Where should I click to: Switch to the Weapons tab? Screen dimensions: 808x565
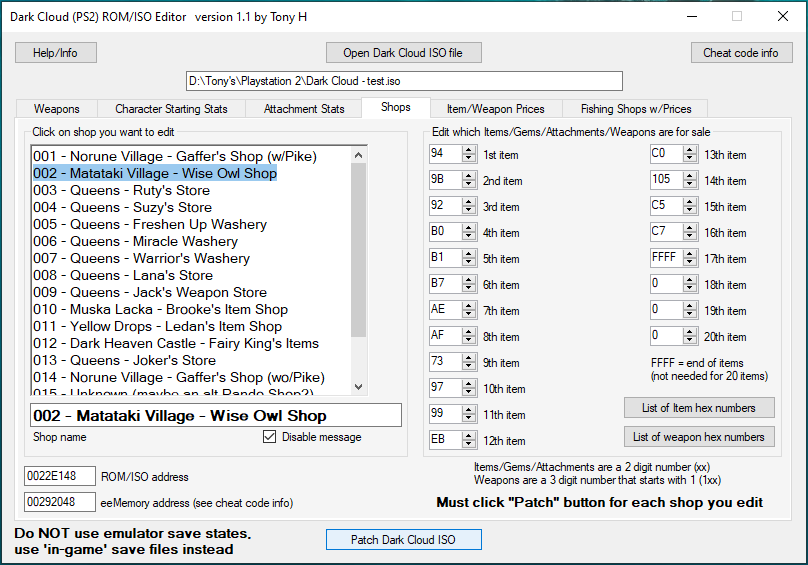pyautogui.click(x=57, y=108)
